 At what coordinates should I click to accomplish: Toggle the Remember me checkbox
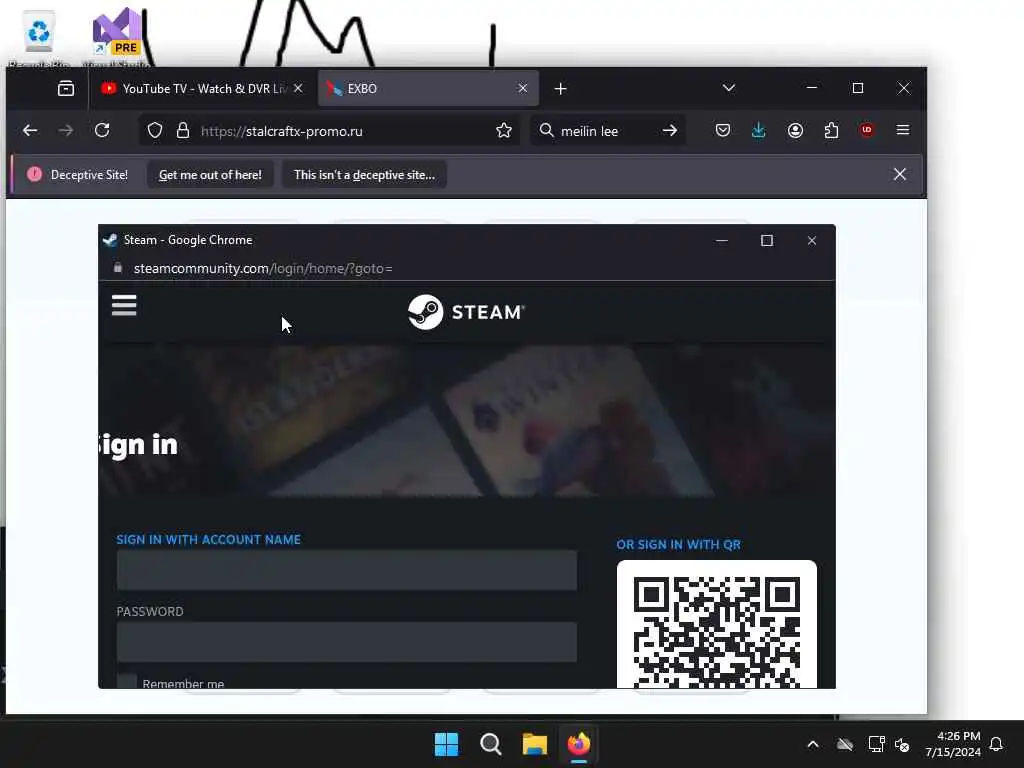tap(127, 681)
